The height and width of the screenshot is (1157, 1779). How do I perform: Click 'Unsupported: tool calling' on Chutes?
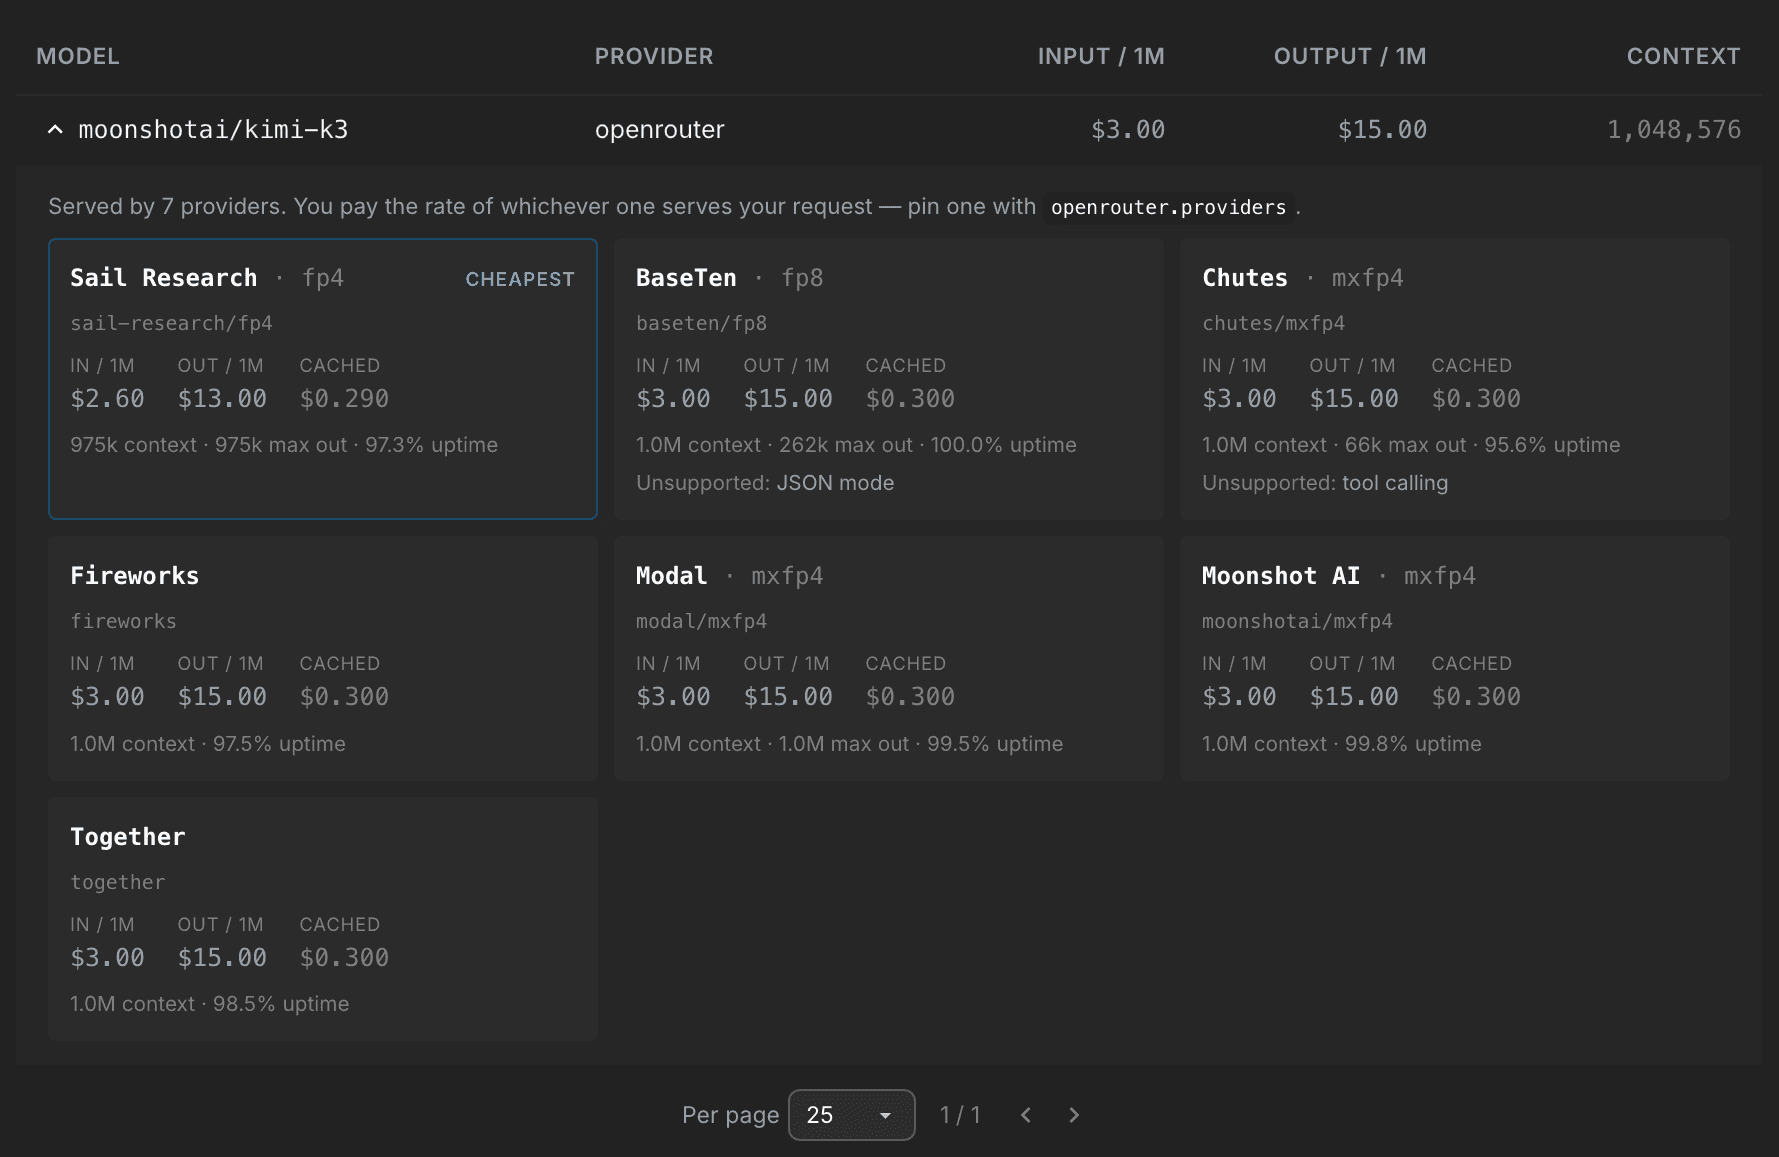pyautogui.click(x=1325, y=483)
